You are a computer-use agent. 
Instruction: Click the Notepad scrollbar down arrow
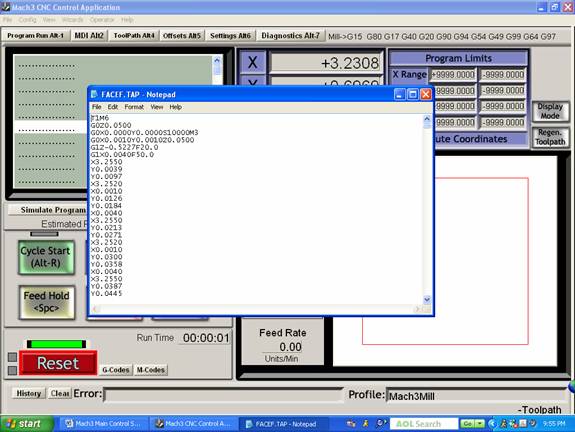426,300
